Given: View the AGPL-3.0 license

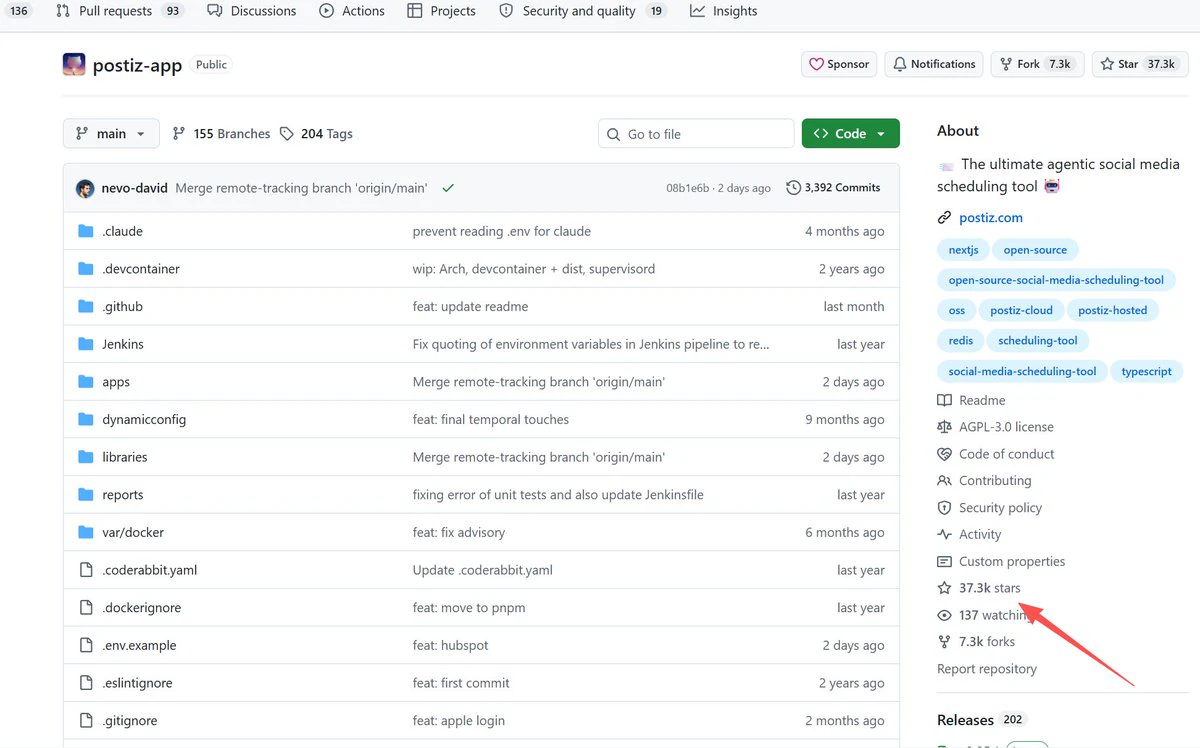Looking at the screenshot, I should (995, 427).
